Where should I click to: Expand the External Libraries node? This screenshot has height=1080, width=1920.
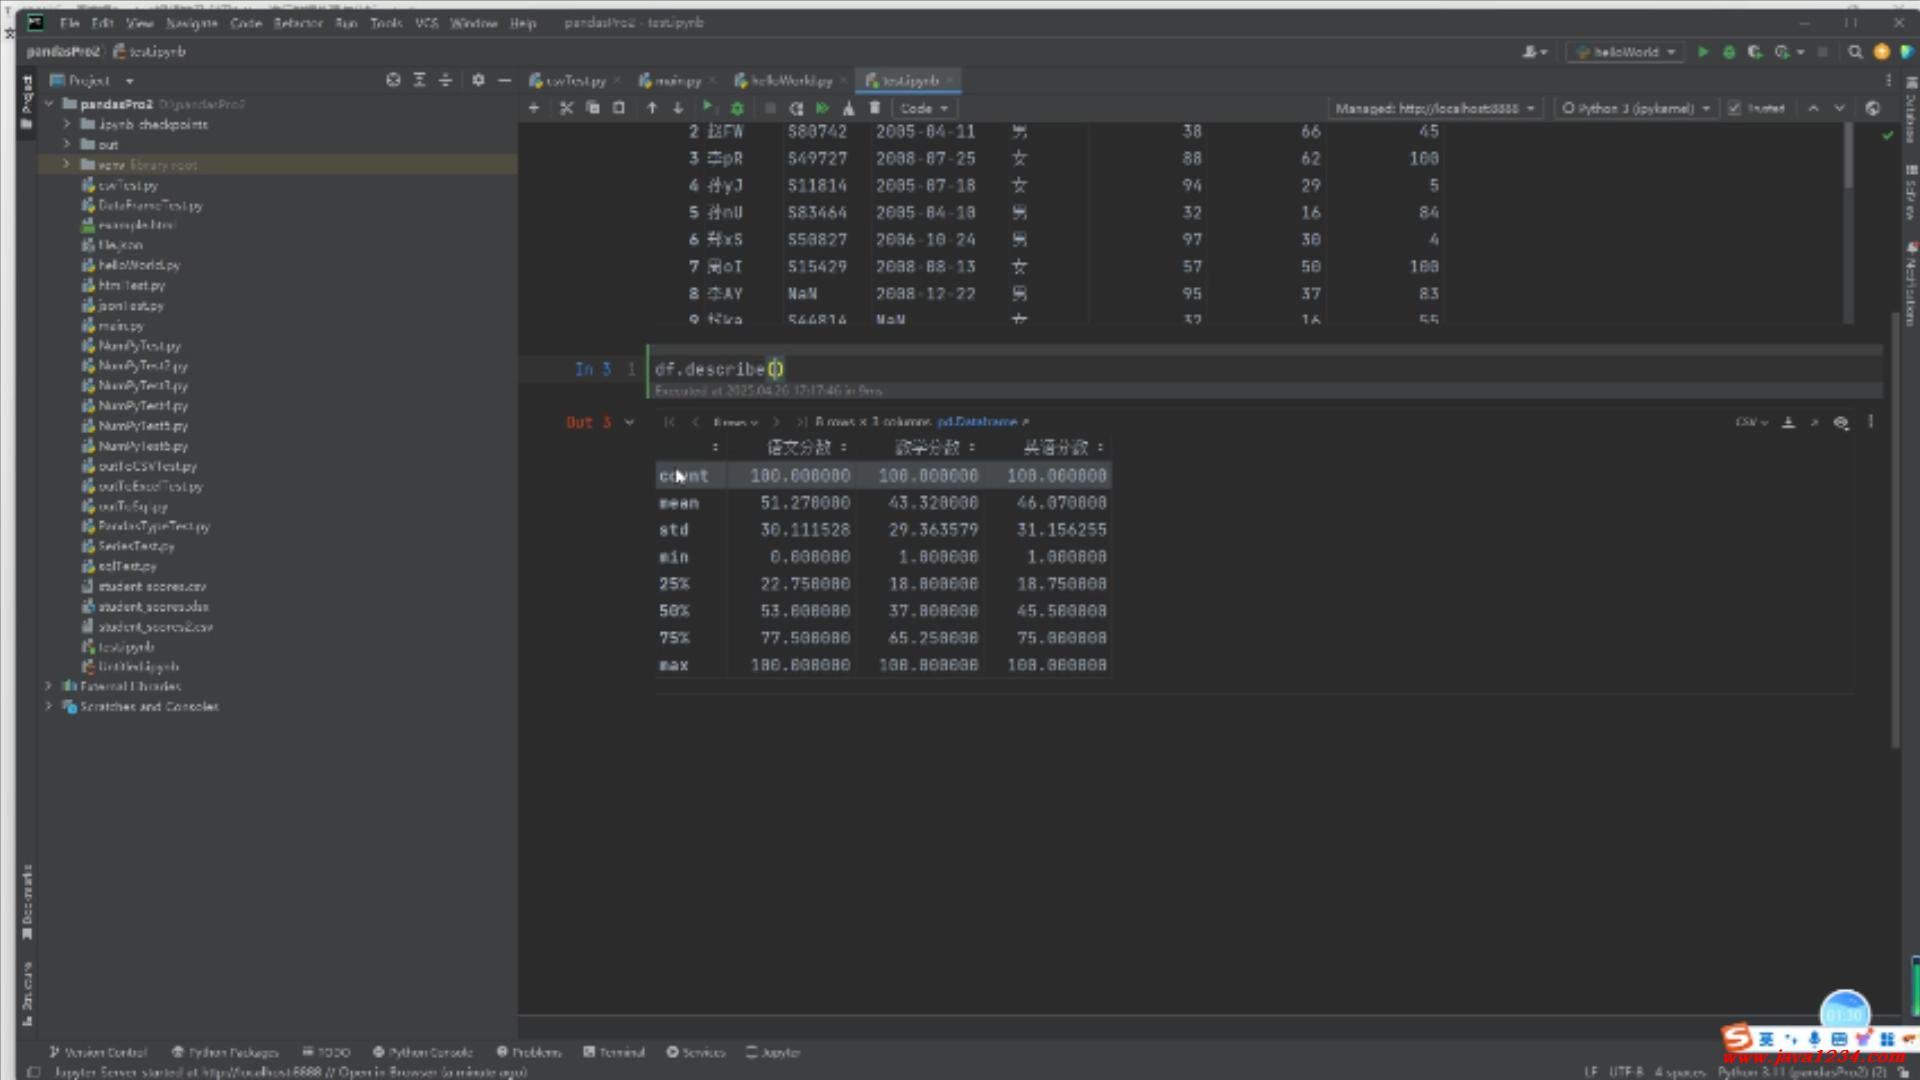[x=48, y=686]
